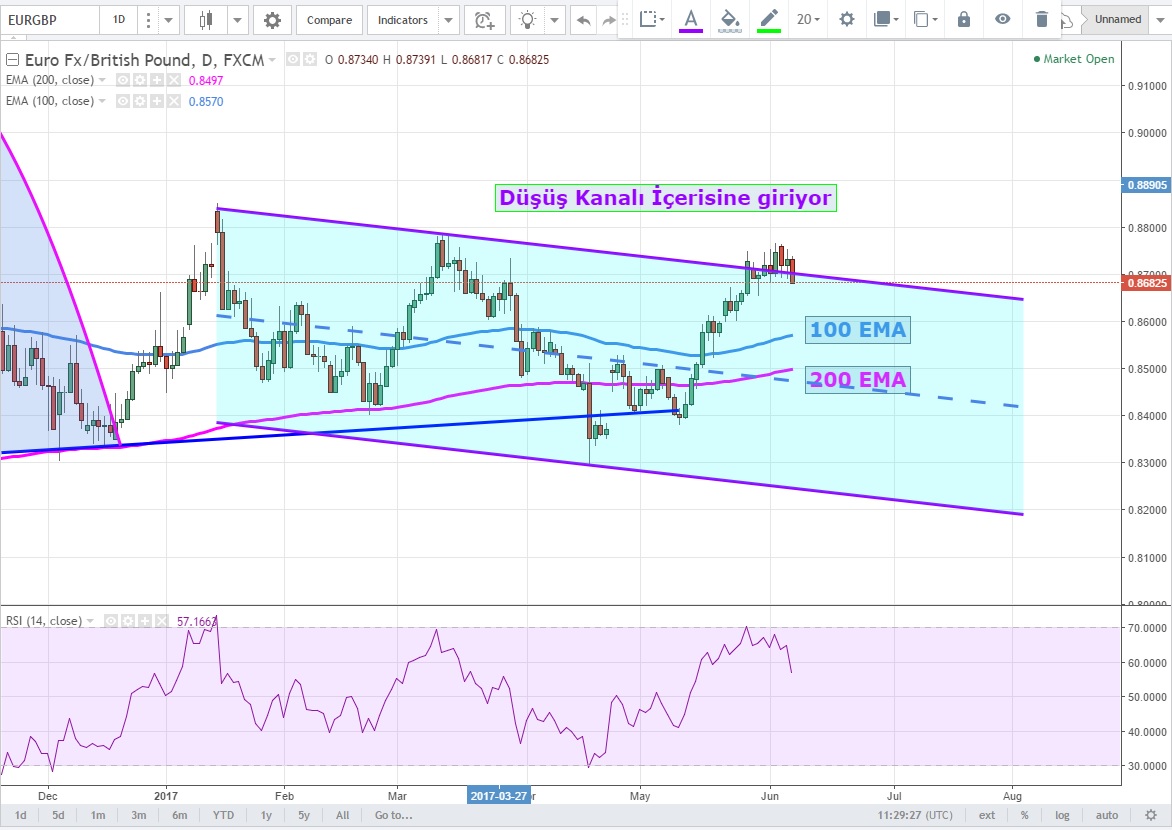Click the Go to... button
This screenshot has width=1172, height=830.
393,815
